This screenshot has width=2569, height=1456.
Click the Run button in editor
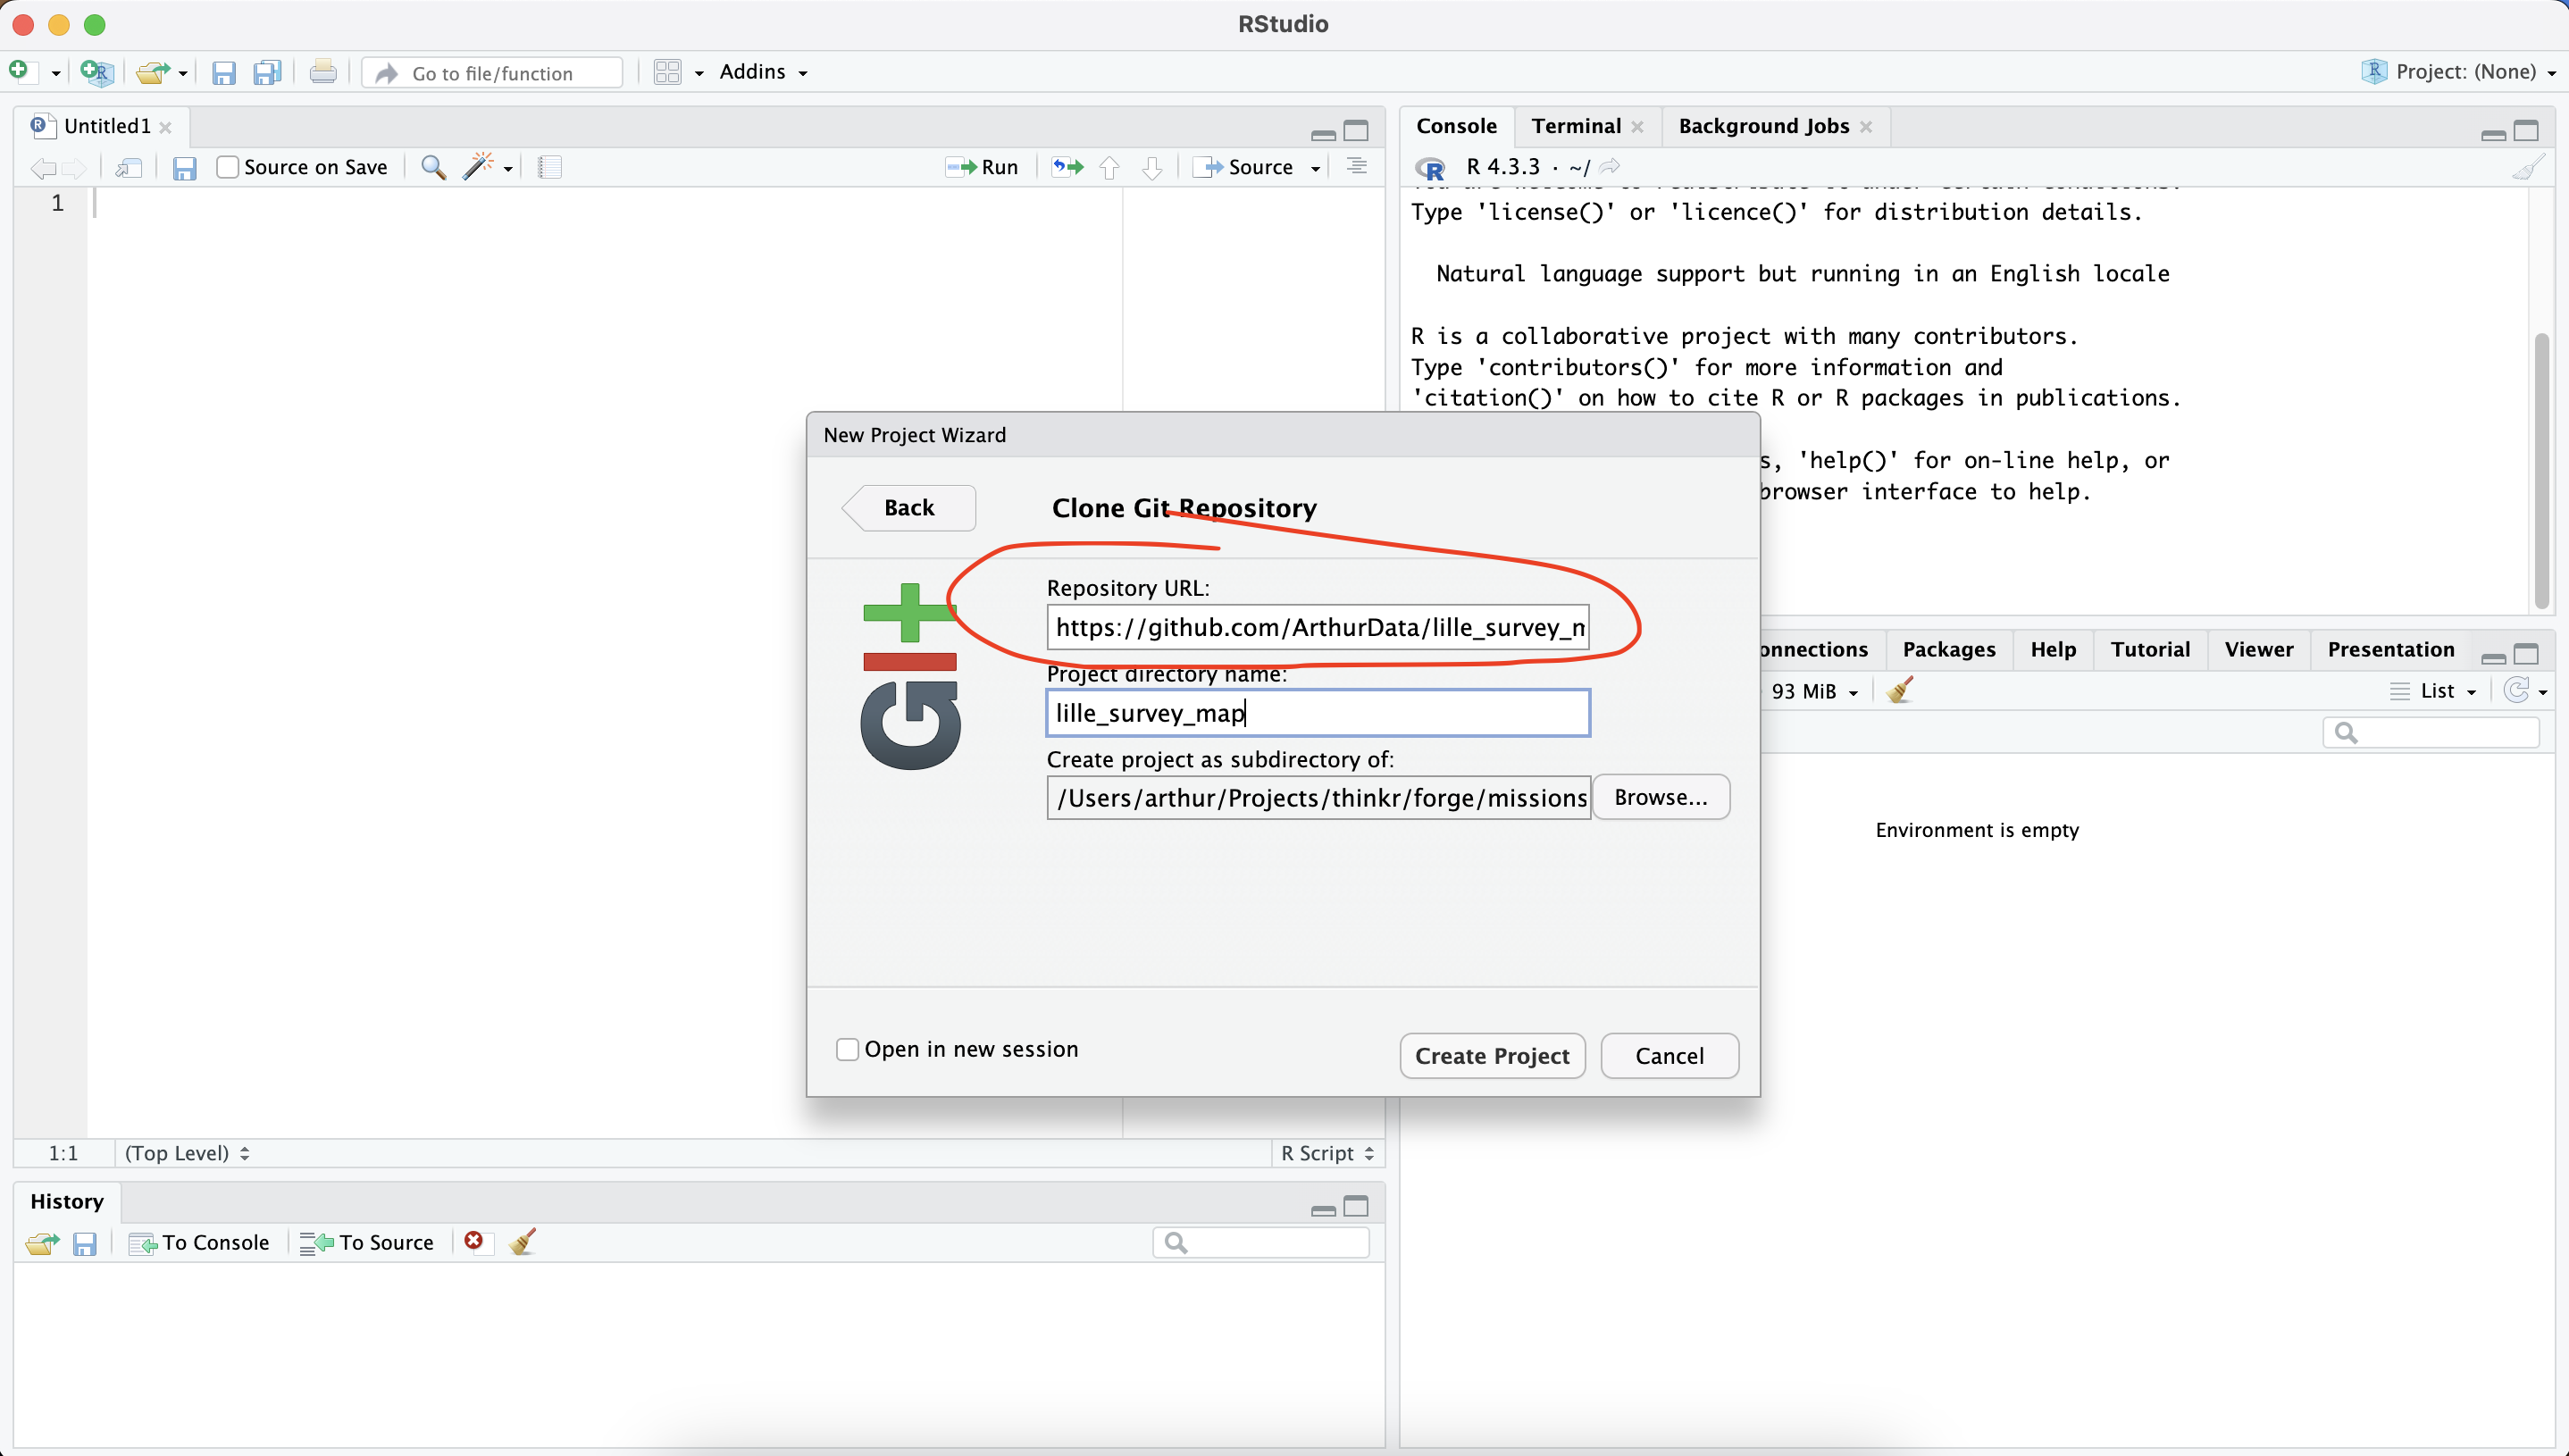982,167
